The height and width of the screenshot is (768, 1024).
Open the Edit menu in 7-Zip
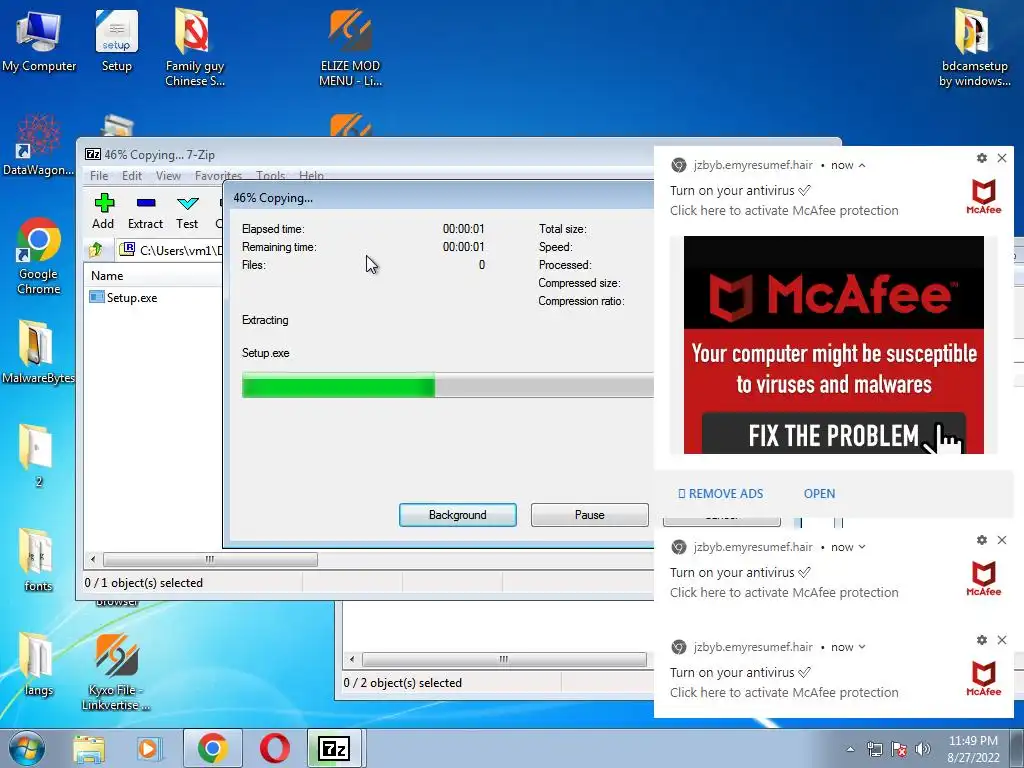(132, 176)
